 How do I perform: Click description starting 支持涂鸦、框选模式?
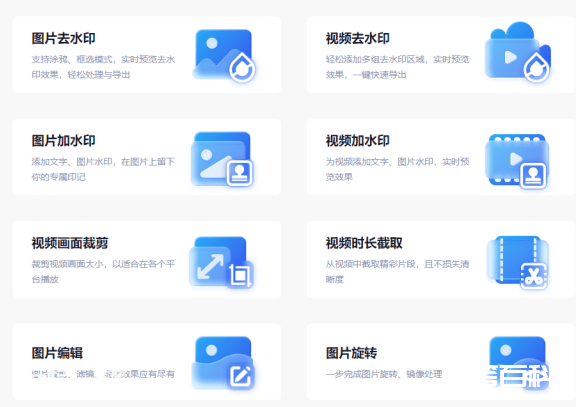point(103,67)
